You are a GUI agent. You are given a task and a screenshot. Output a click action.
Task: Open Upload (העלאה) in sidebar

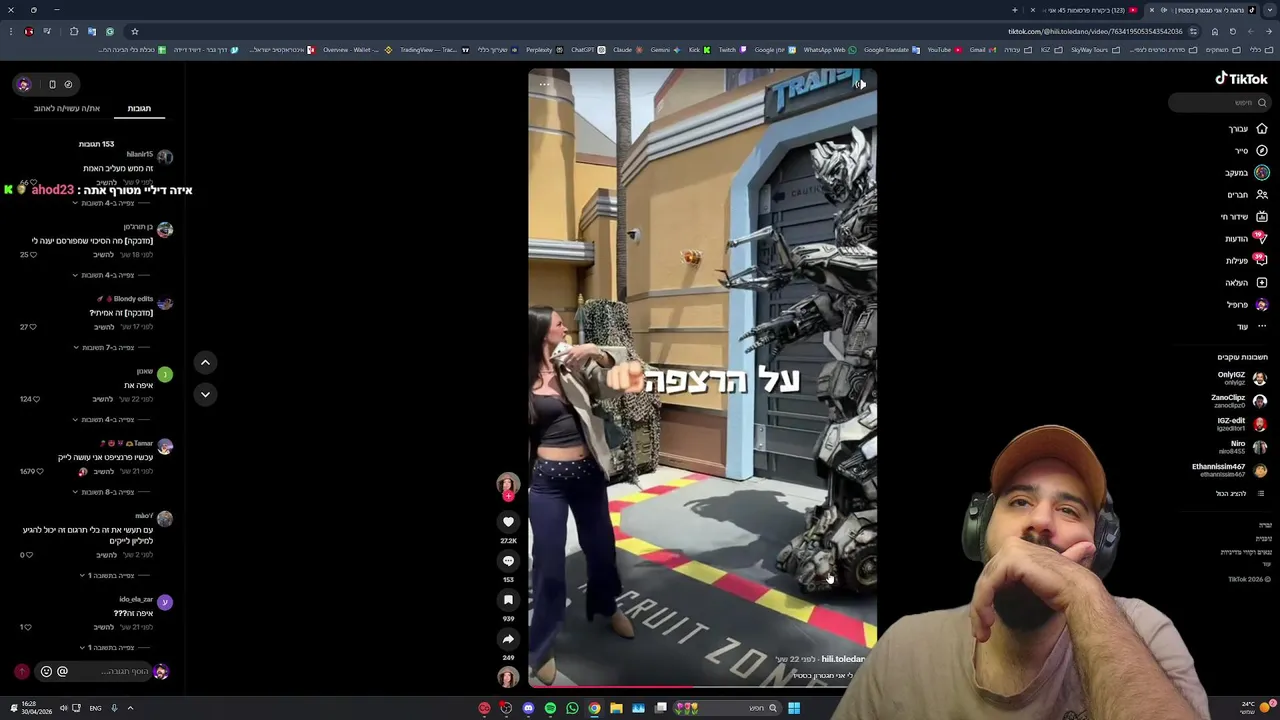(1247, 283)
